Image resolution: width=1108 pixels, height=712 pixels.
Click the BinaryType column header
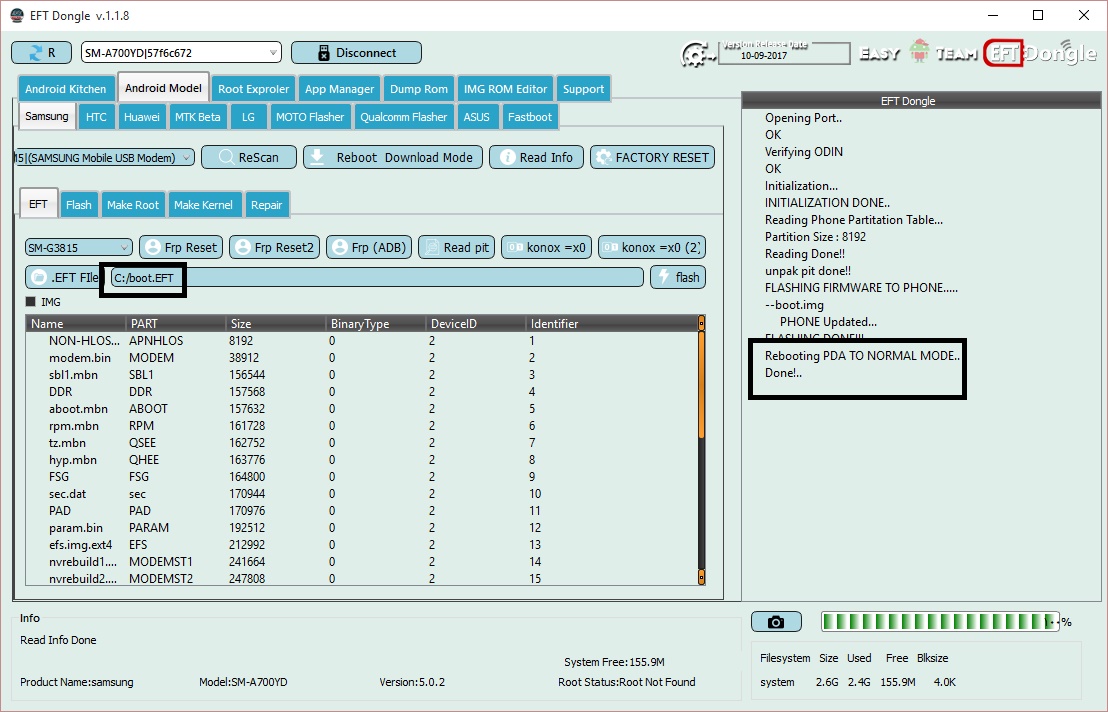[x=376, y=324]
